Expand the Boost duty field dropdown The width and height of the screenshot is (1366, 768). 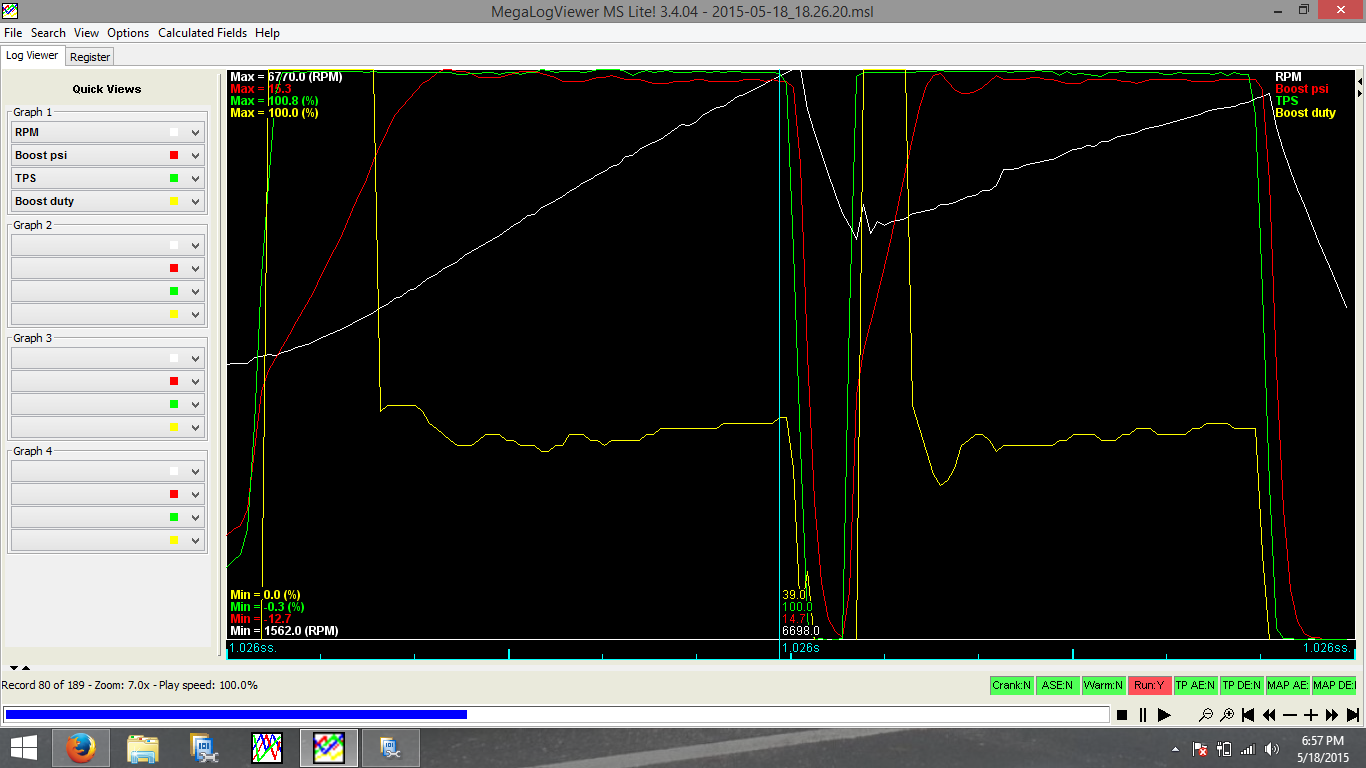[195, 201]
